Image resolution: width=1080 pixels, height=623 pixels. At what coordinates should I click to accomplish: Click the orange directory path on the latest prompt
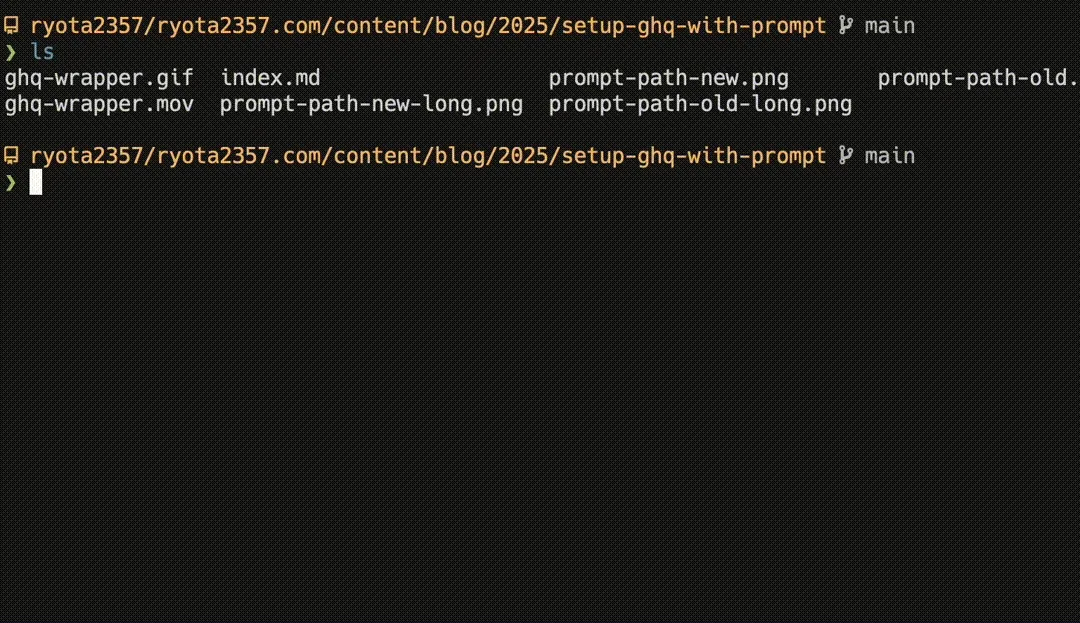428,156
